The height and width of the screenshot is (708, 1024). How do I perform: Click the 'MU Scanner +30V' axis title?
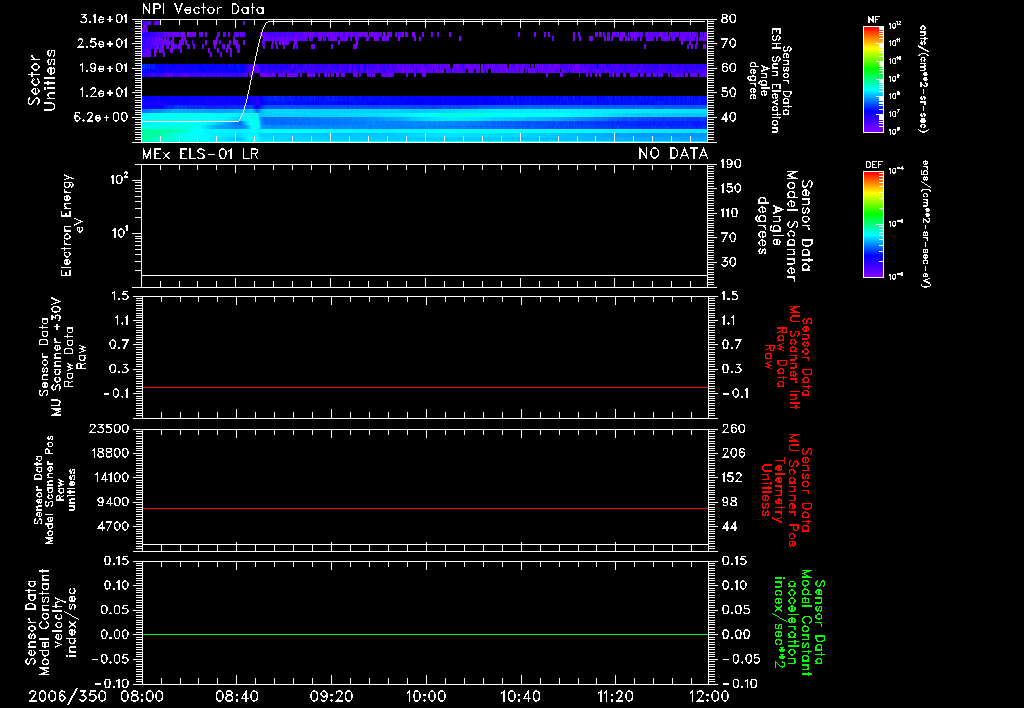[62, 357]
